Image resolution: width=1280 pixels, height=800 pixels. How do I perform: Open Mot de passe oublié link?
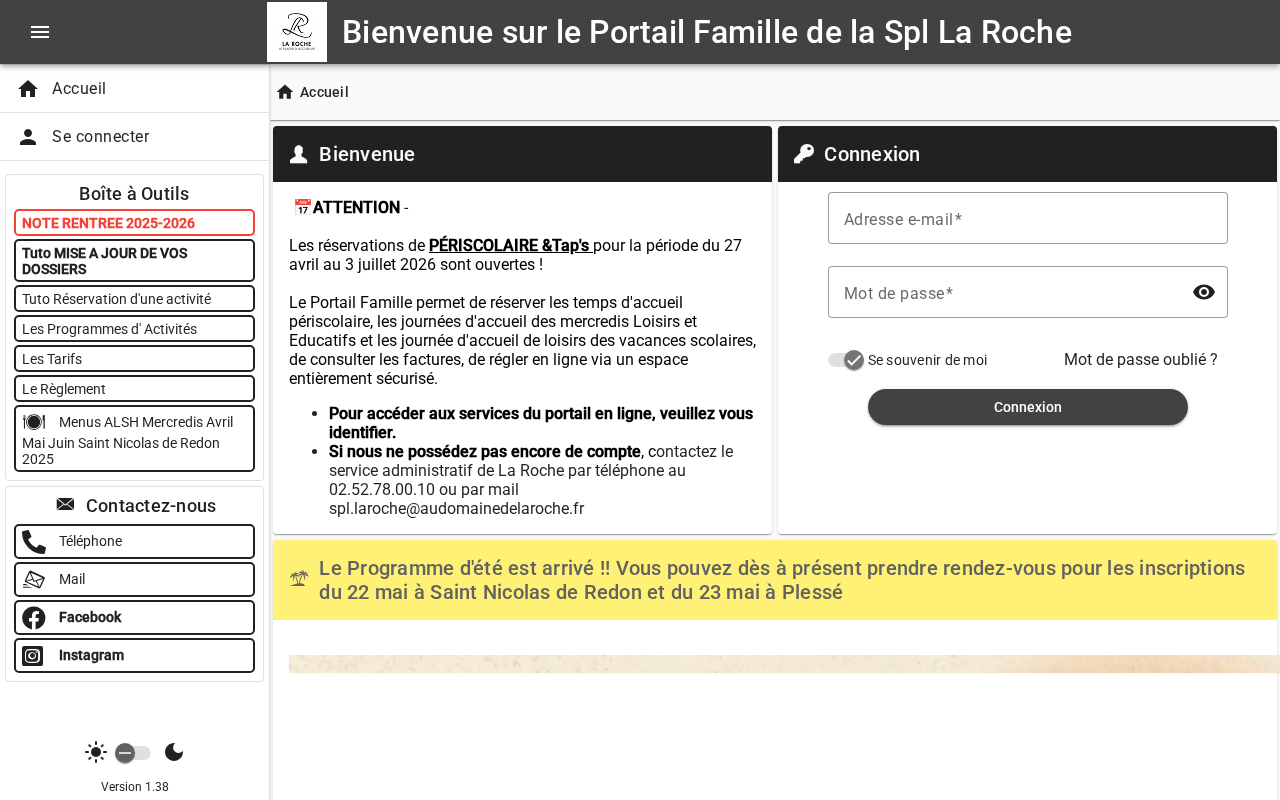tap(1141, 360)
